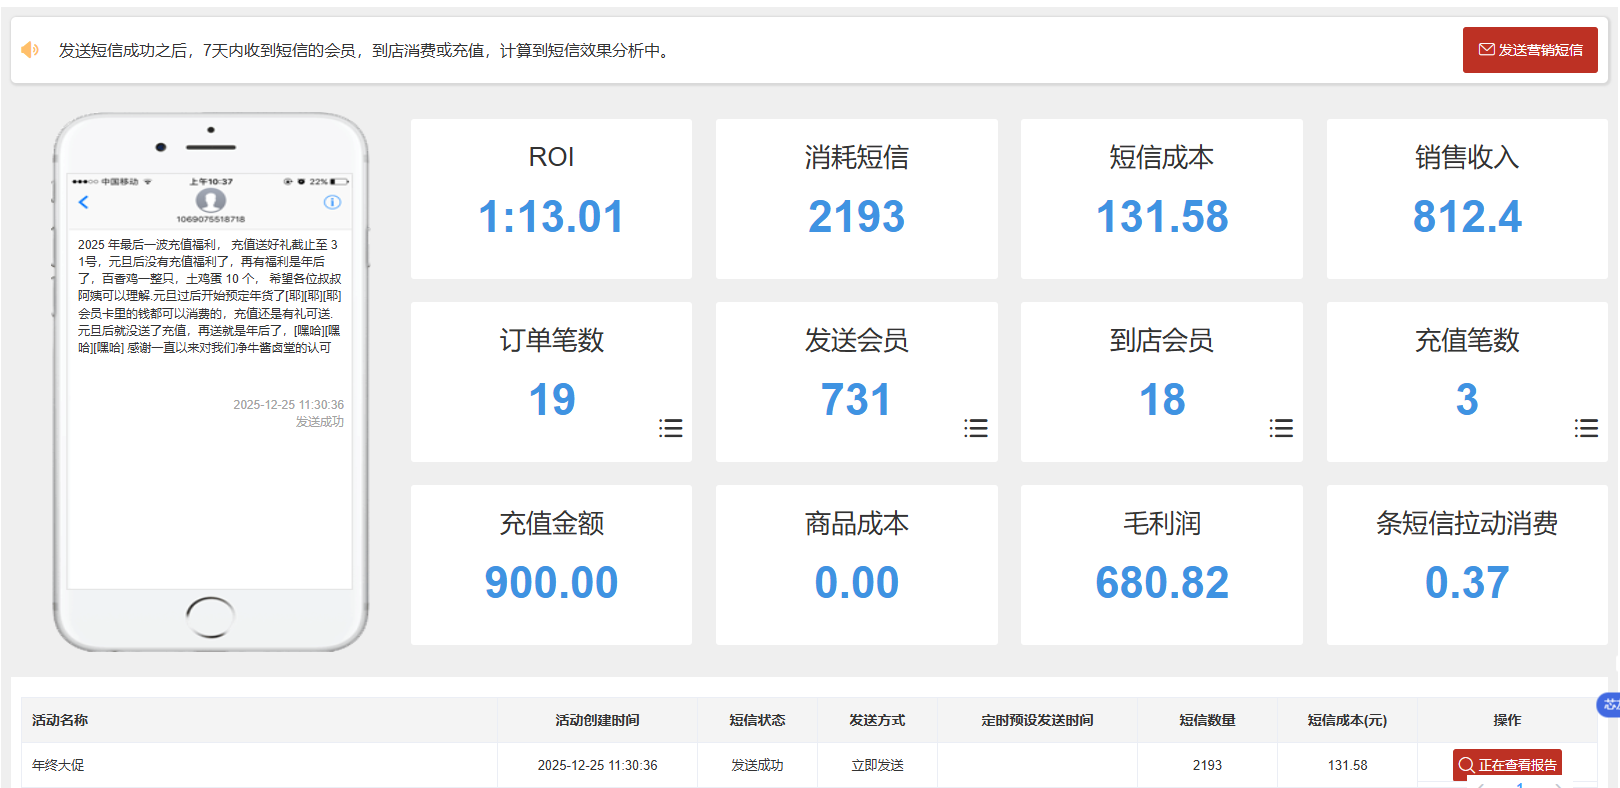
Task: Click the 充值金额 value 900.00
Action: (x=551, y=583)
